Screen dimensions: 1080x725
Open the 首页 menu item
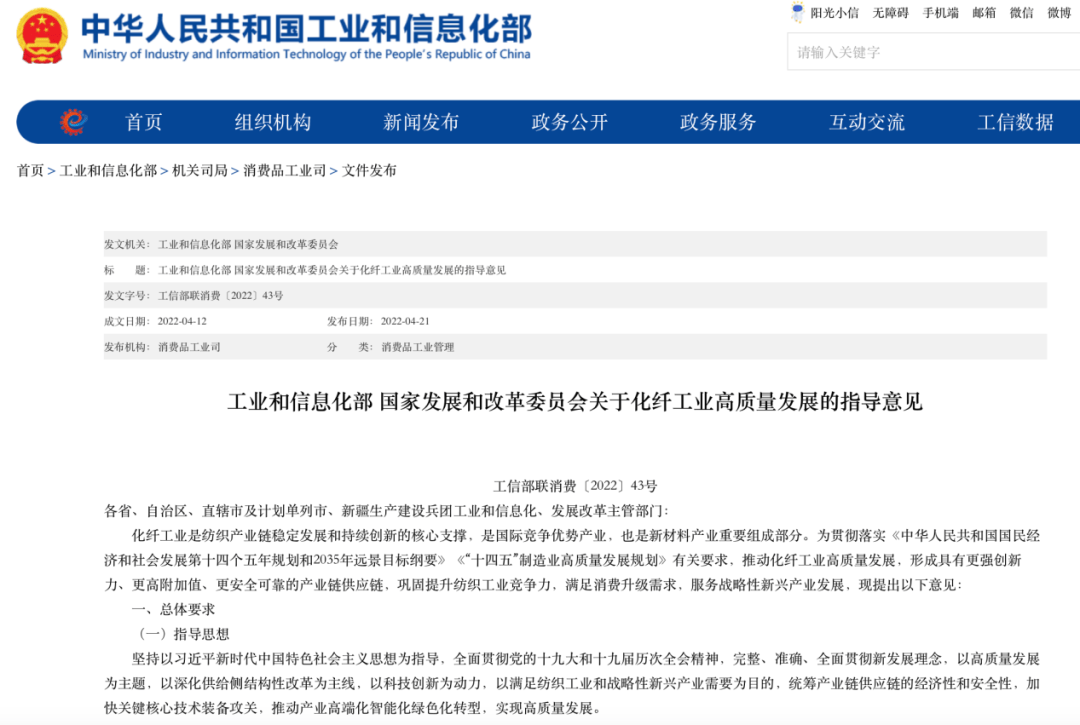tap(143, 122)
